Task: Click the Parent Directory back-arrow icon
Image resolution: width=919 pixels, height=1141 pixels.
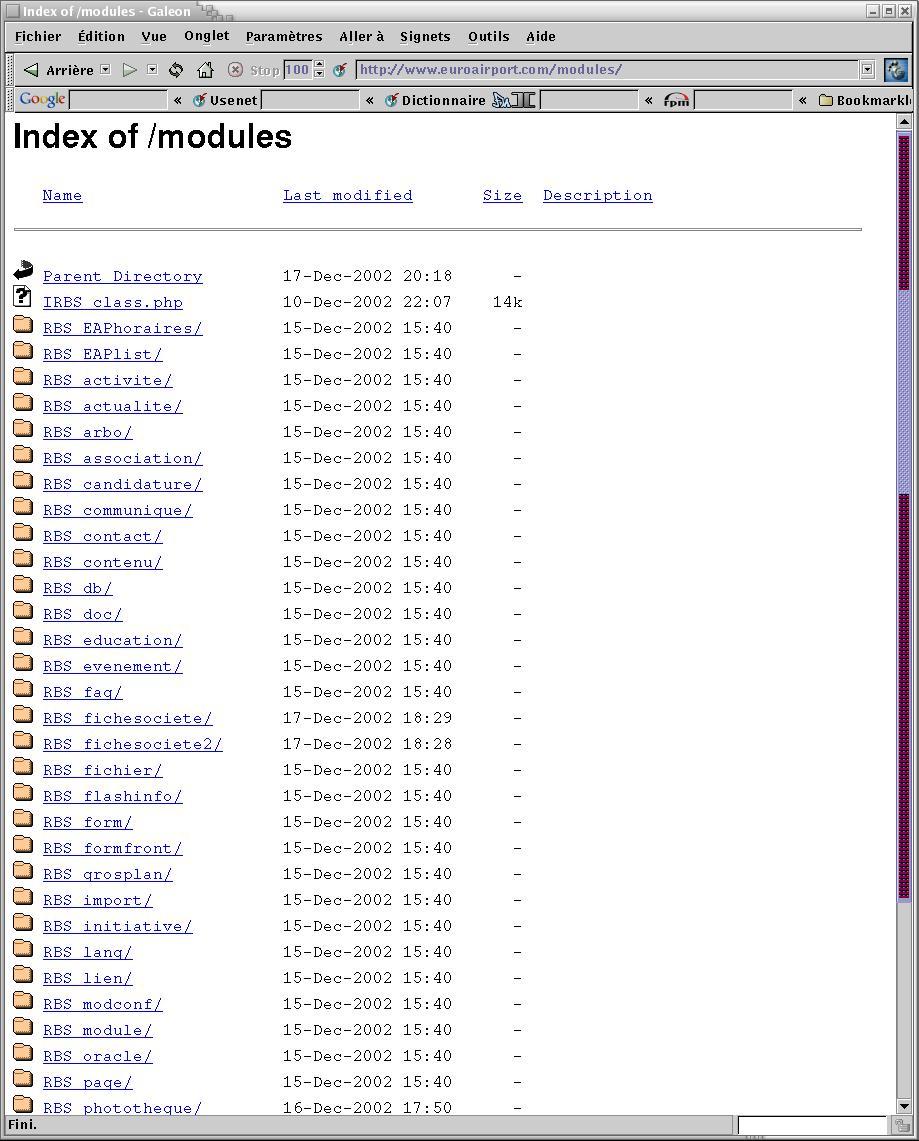Action: [23, 271]
